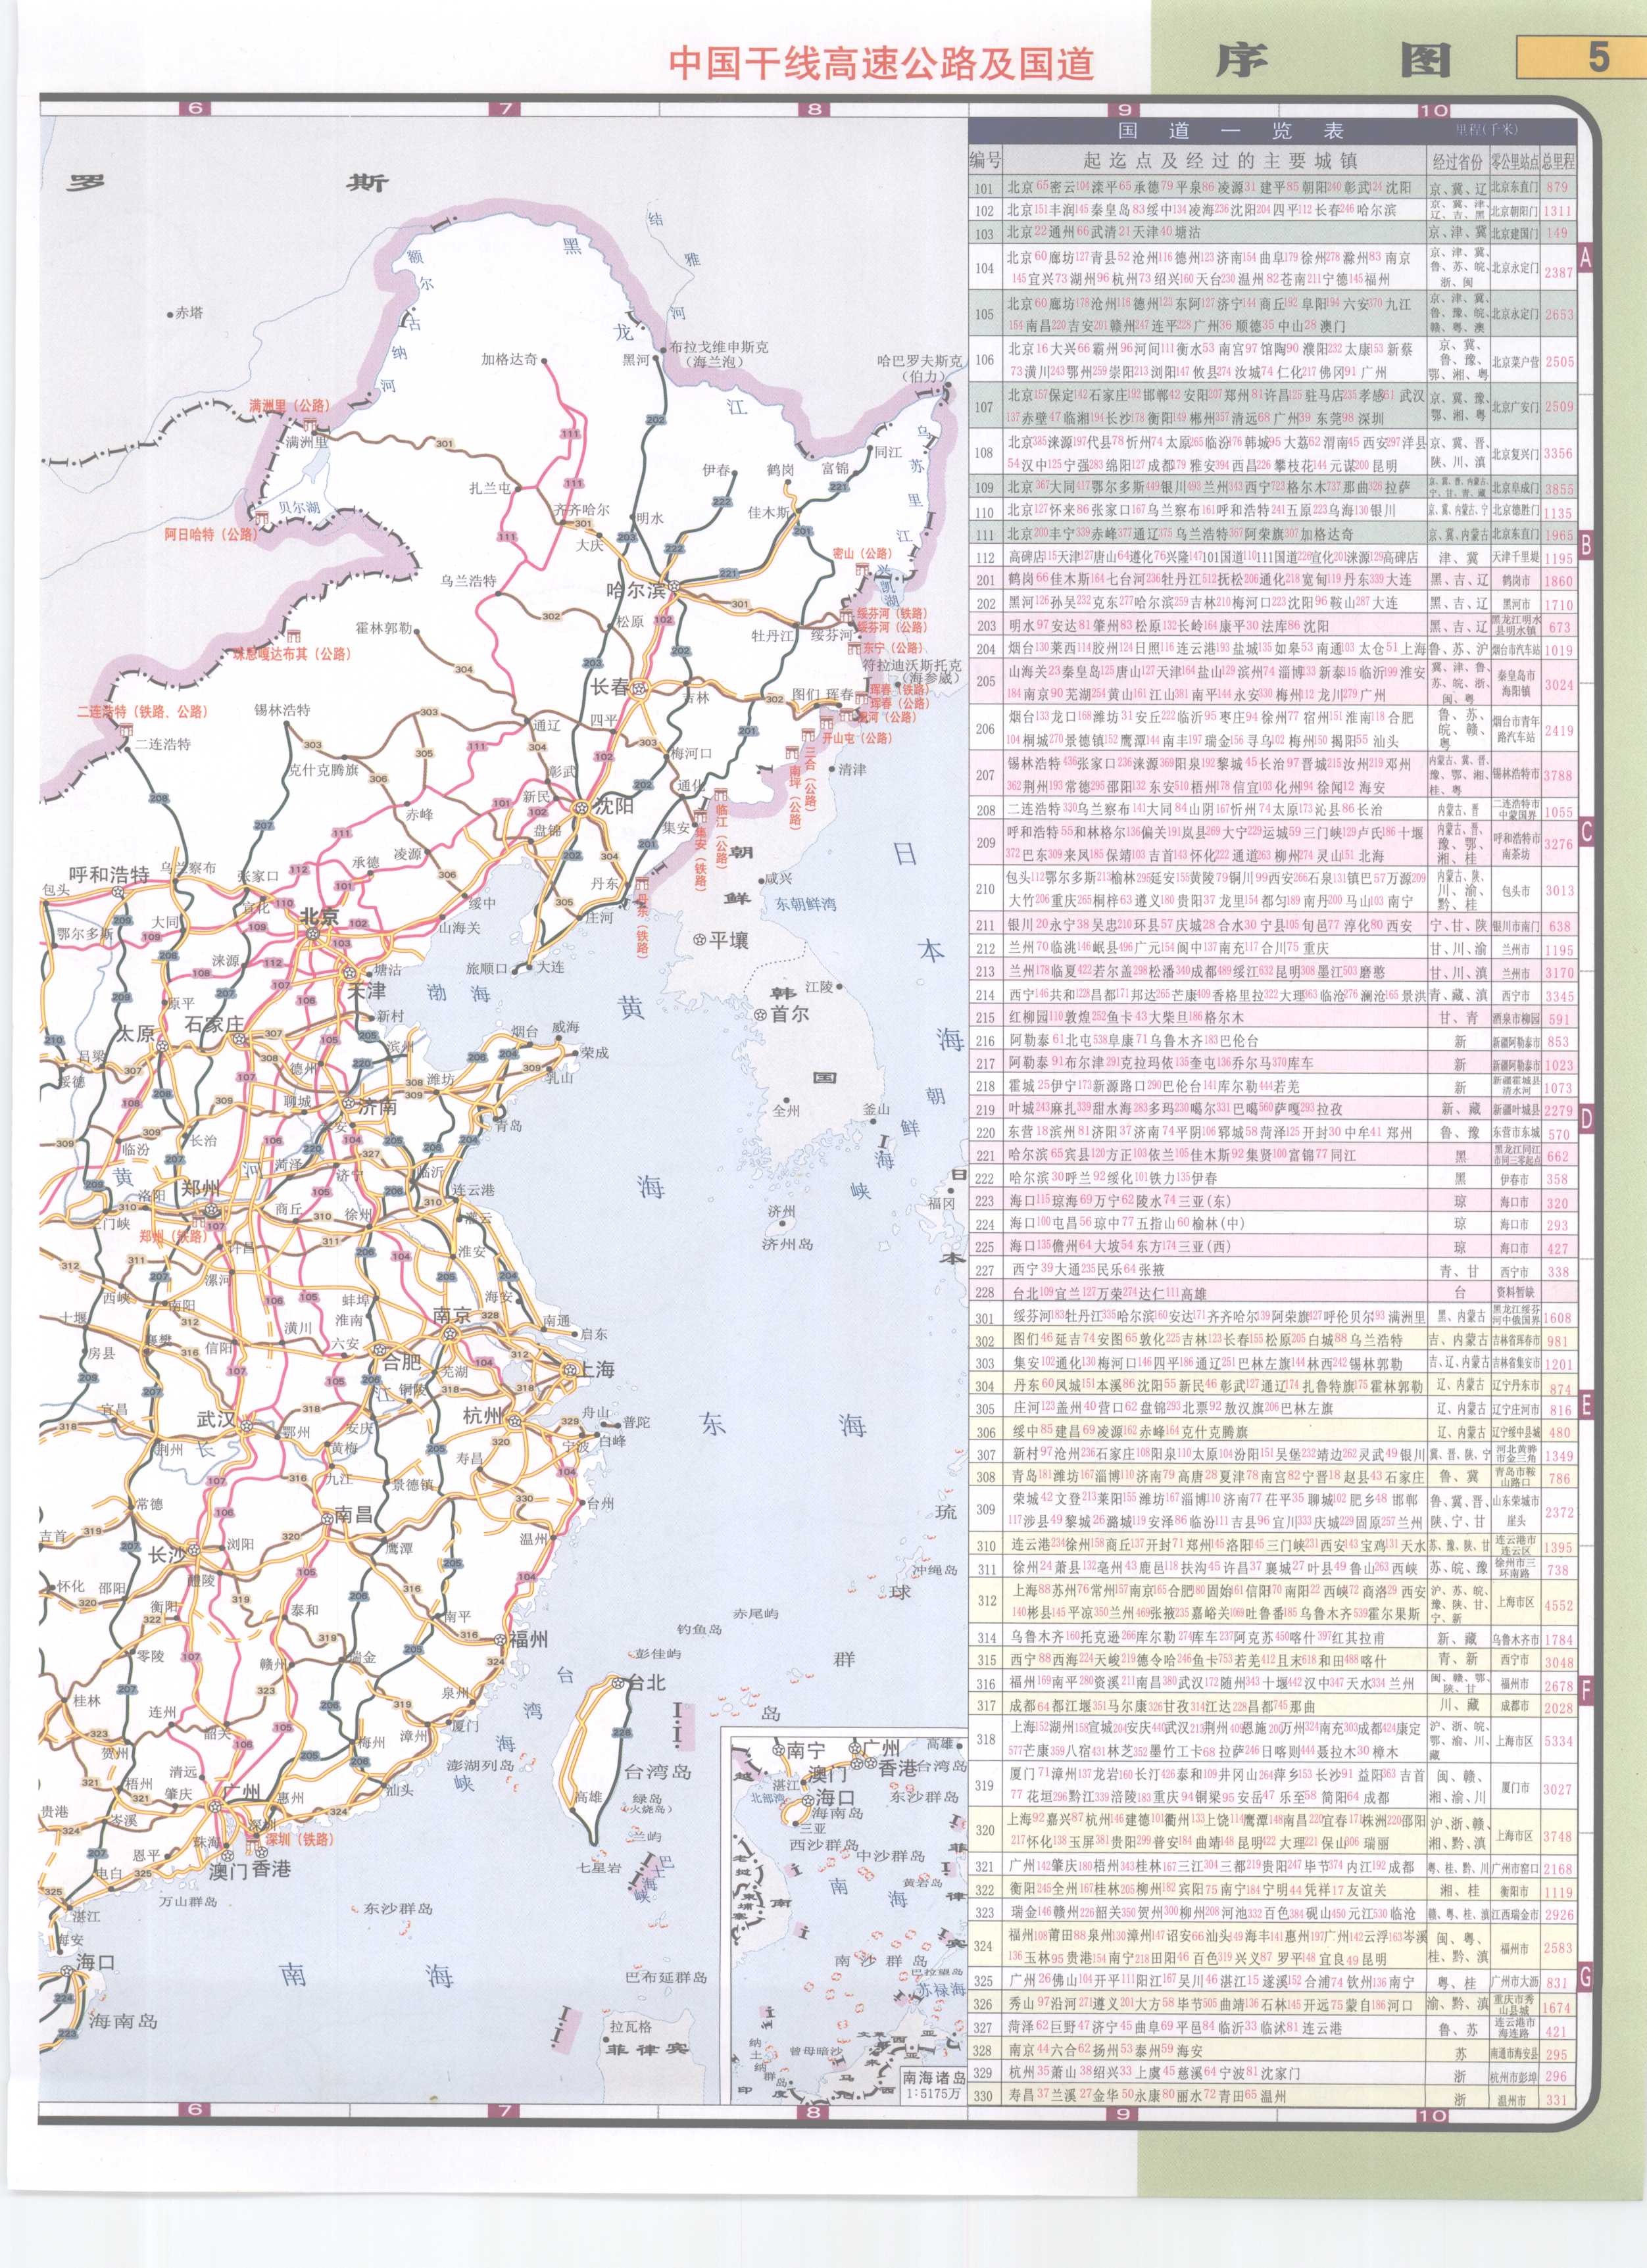
Task: Click the 呼和浩特 city label on the map
Action: click(x=109, y=874)
